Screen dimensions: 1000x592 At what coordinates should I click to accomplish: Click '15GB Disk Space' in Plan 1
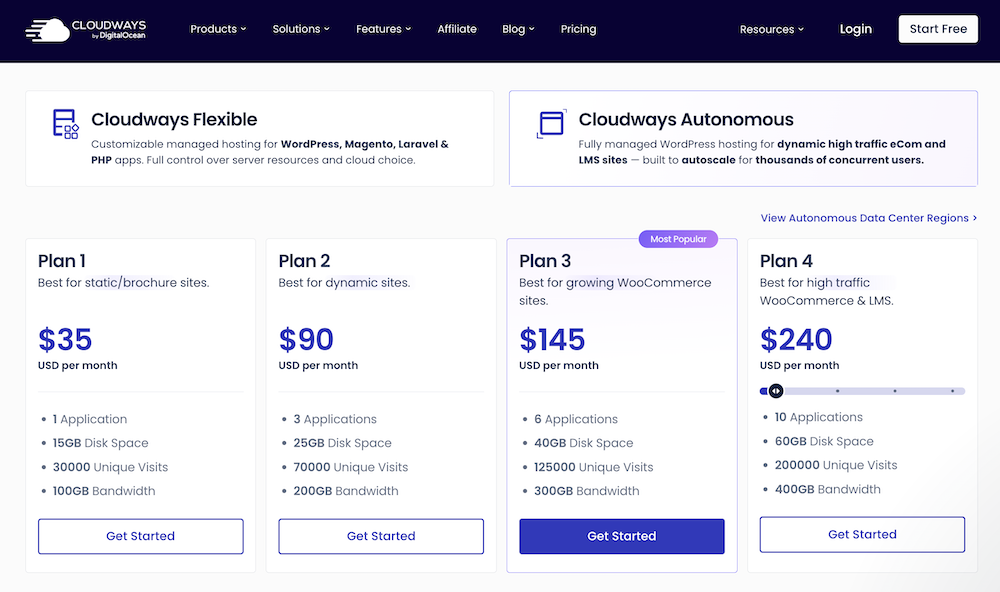point(101,443)
